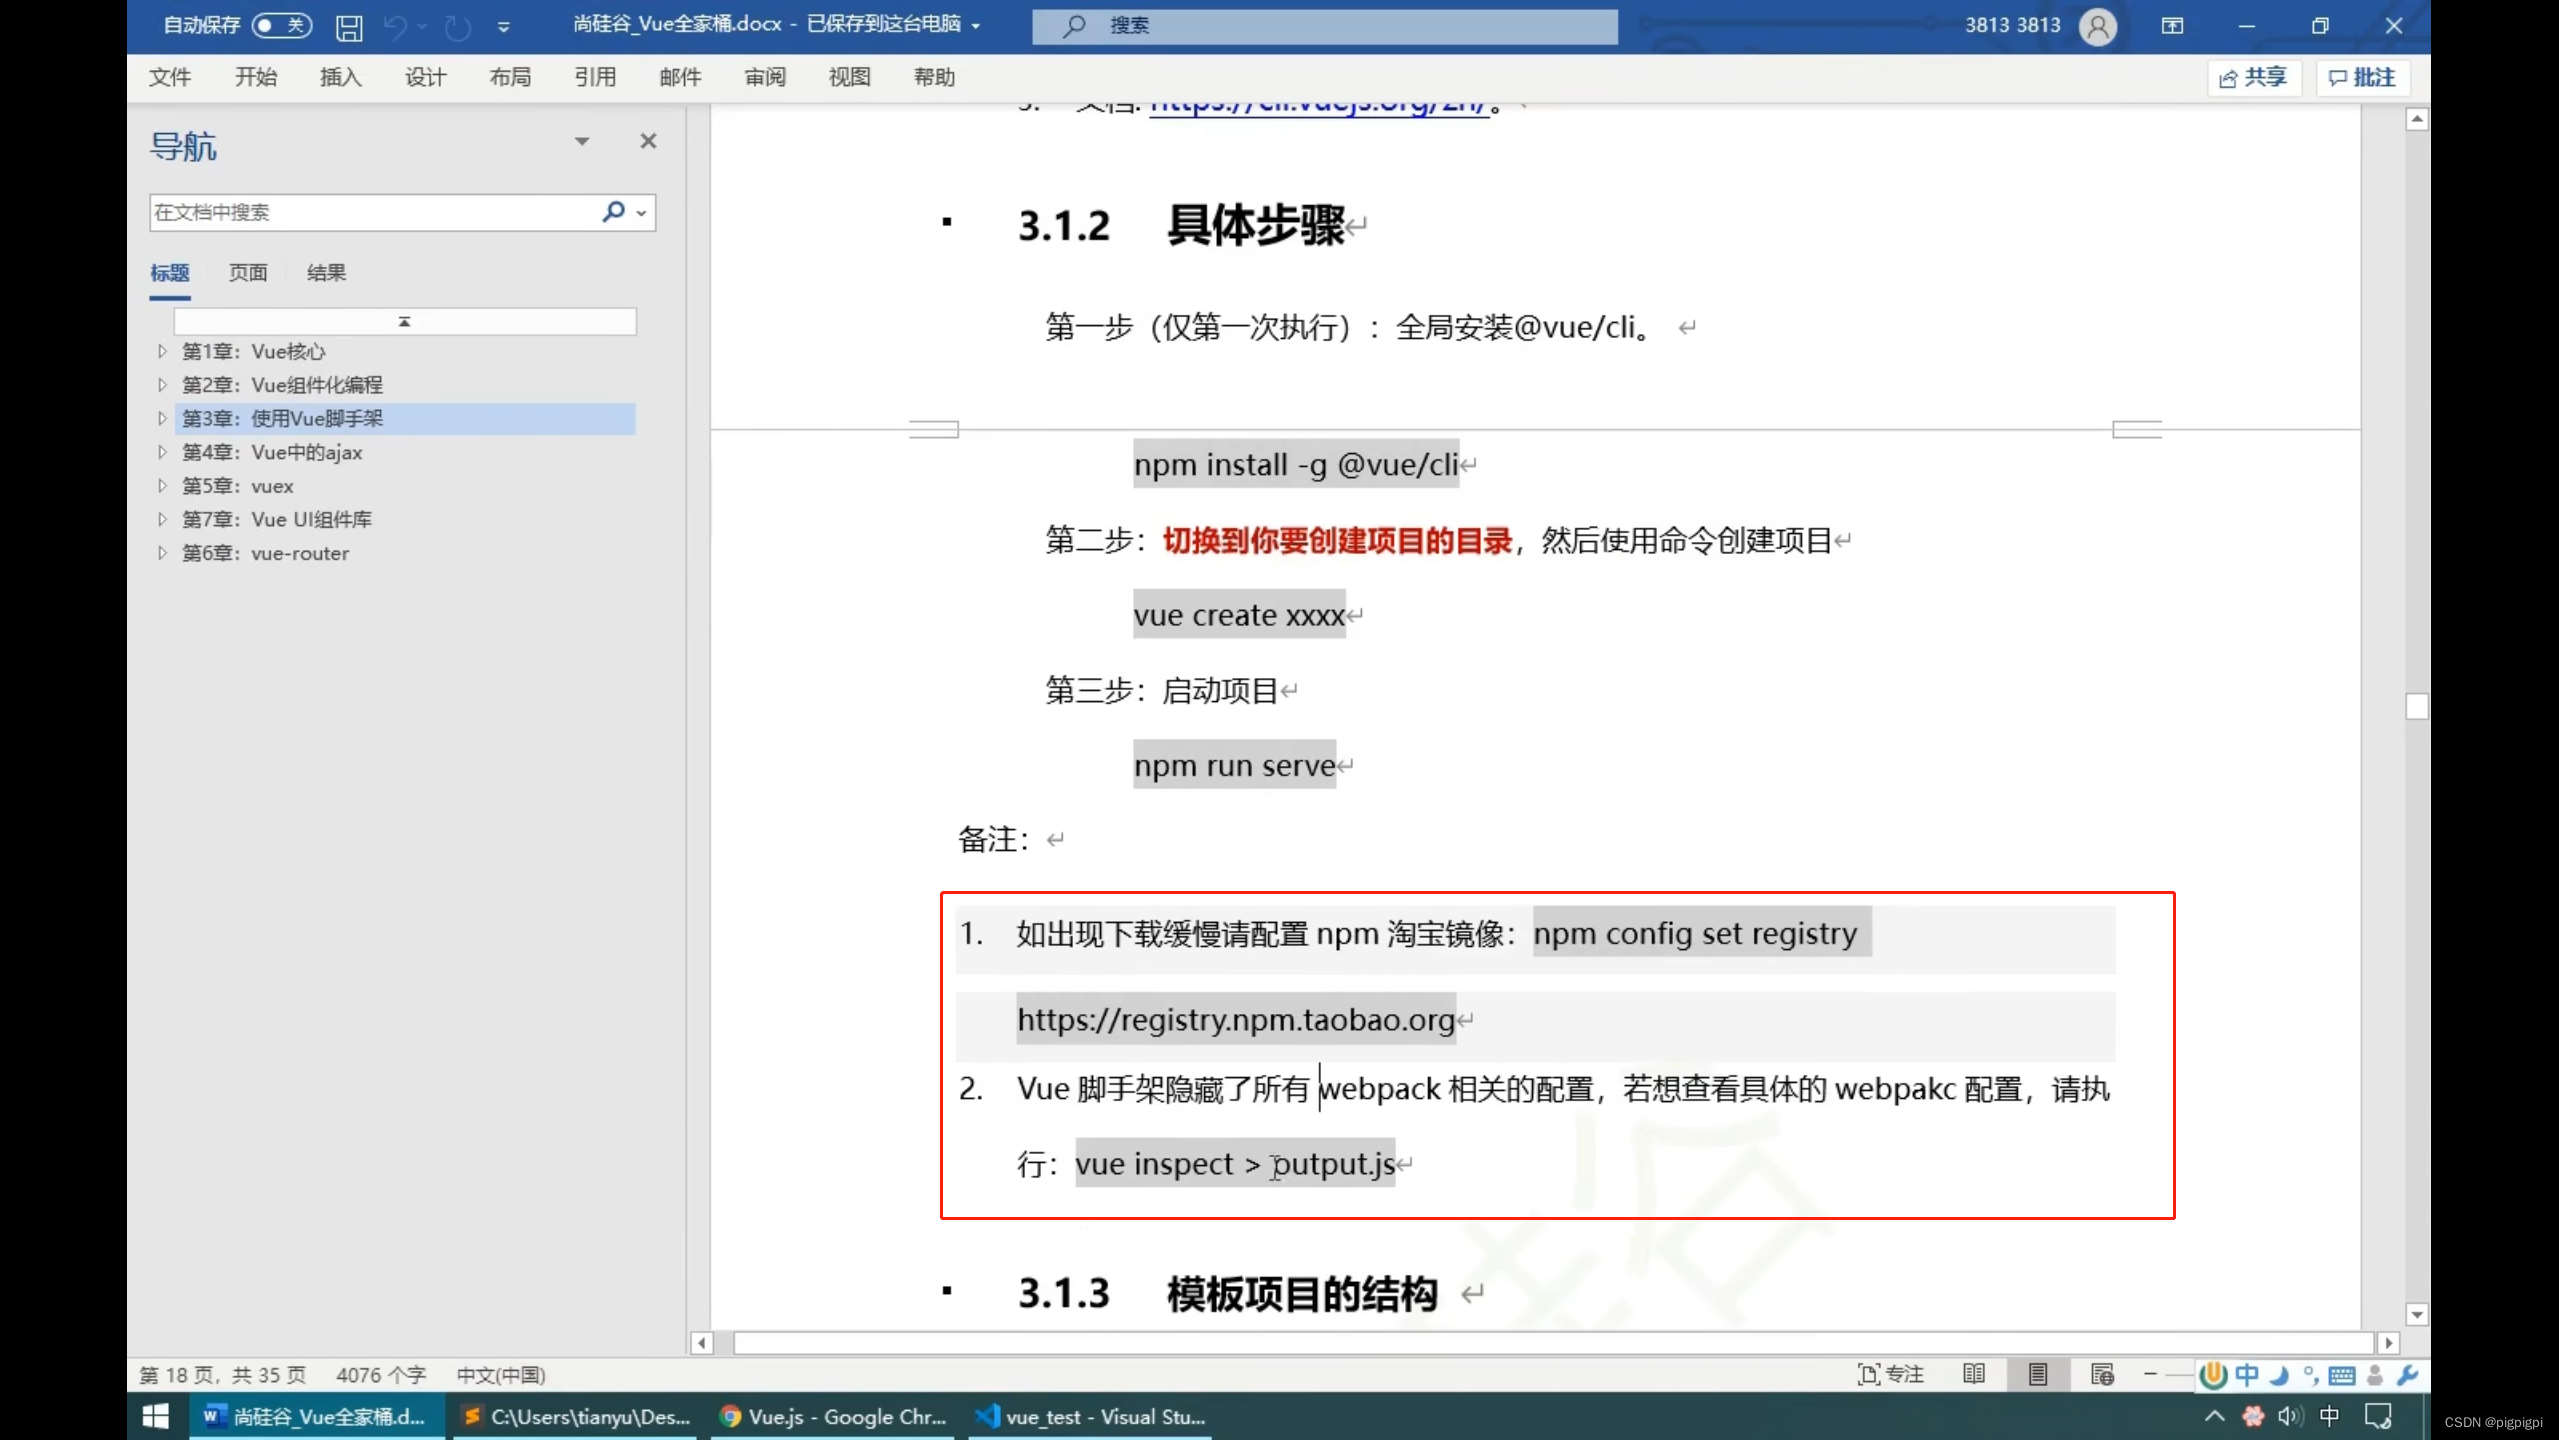The width and height of the screenshot is (2559, 1440).
Task: Expand 第3章: 使用Vue脚手架 heading
Action: (x=162, y=418)
